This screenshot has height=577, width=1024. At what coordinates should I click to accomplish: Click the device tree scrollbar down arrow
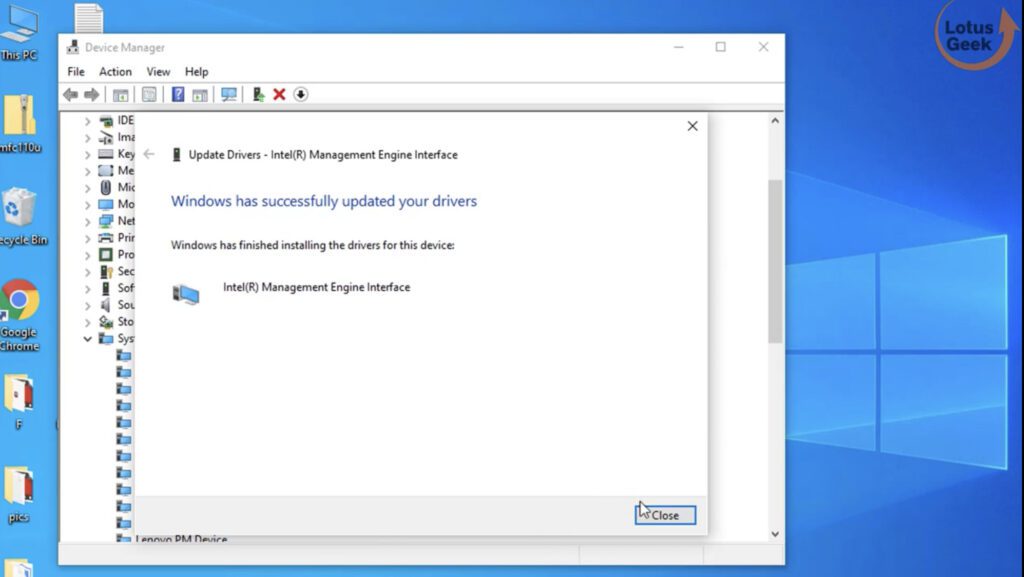pyautogui.click(x=775, y=534)
